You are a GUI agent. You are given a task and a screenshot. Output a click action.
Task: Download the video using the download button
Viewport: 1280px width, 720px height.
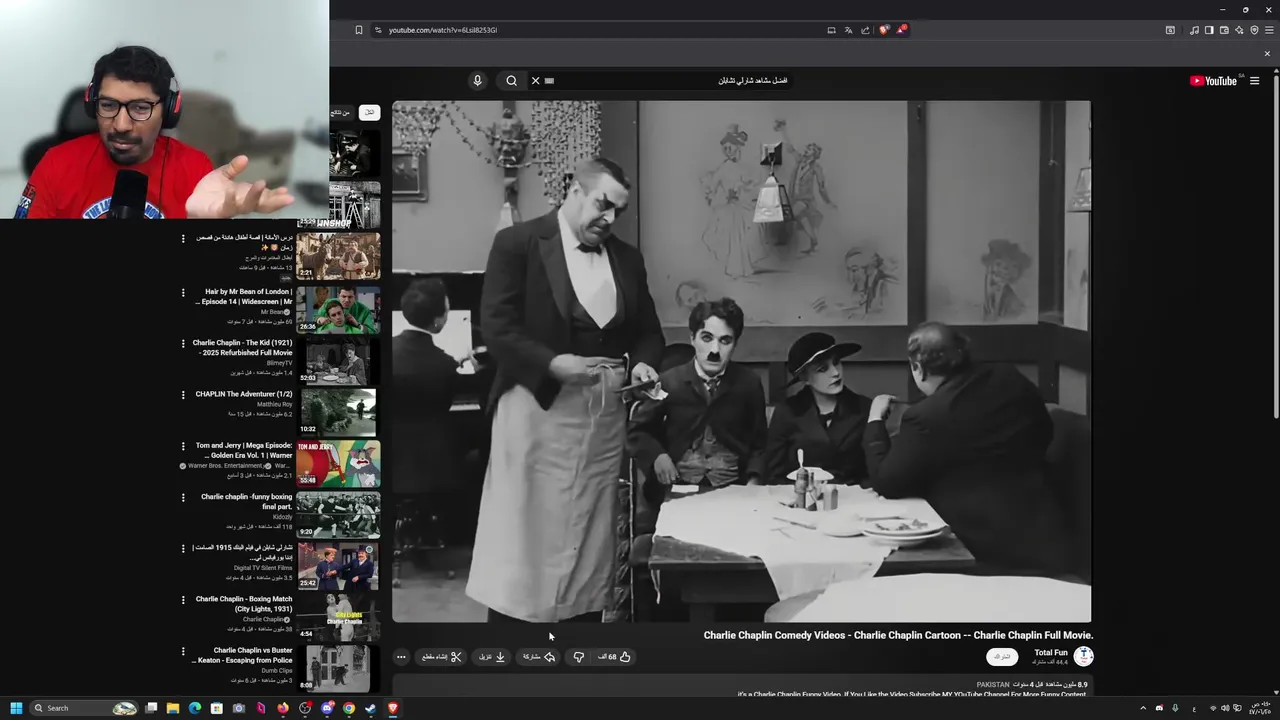coord(492,657)
